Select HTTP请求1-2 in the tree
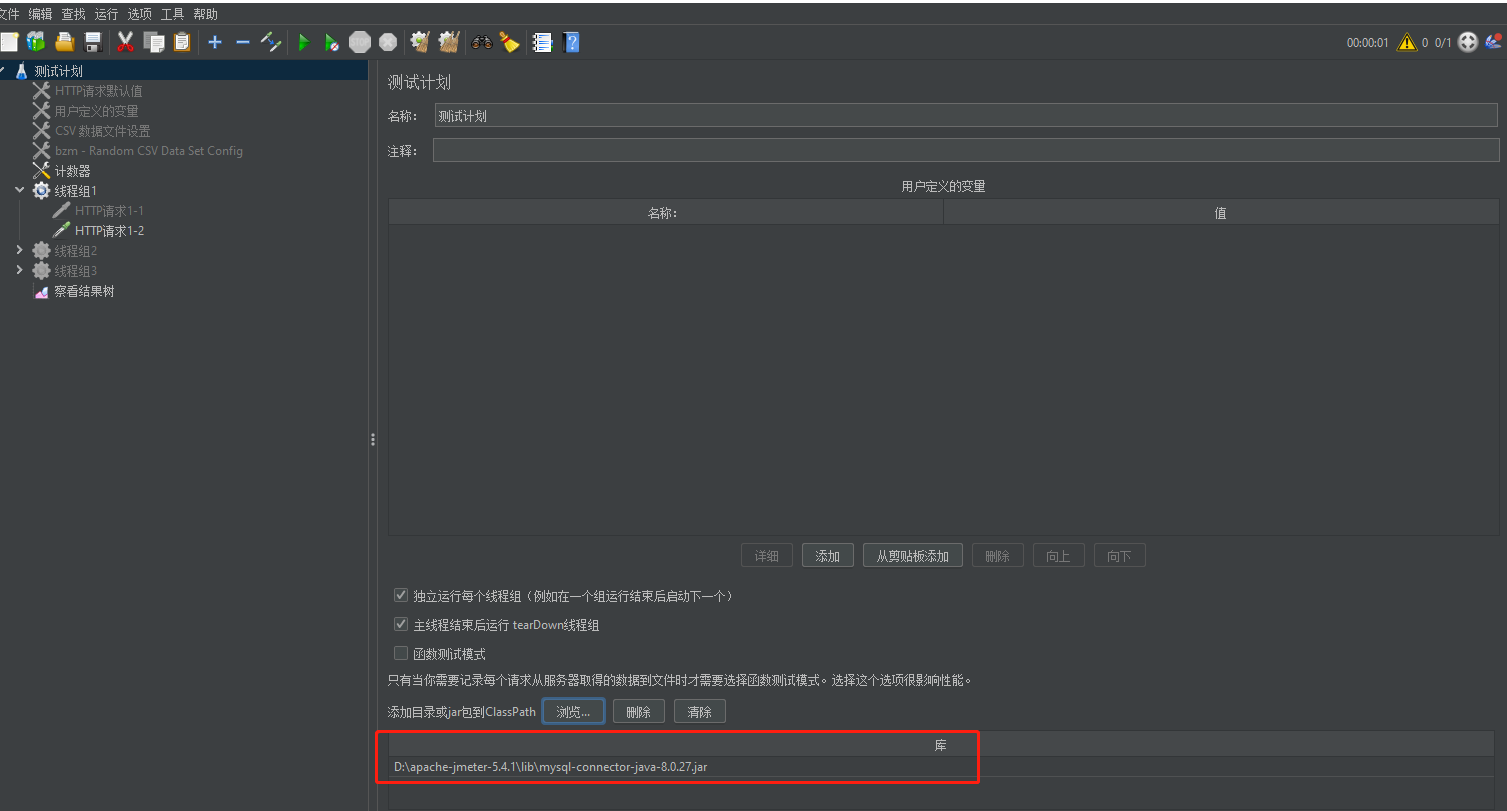This screenshot has height=811, width=1507. coord(109,231)
